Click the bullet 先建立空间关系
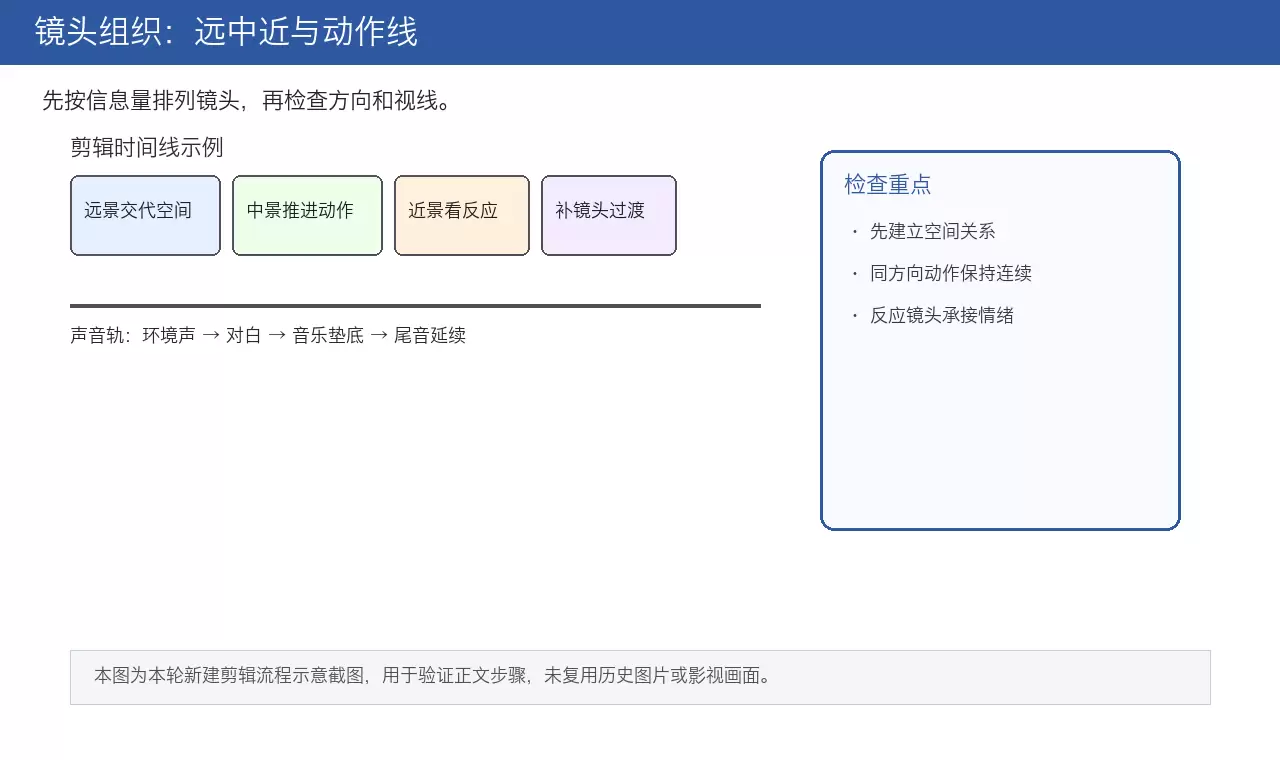Viewport: 1280px width, 760px height. coord(932,231)
